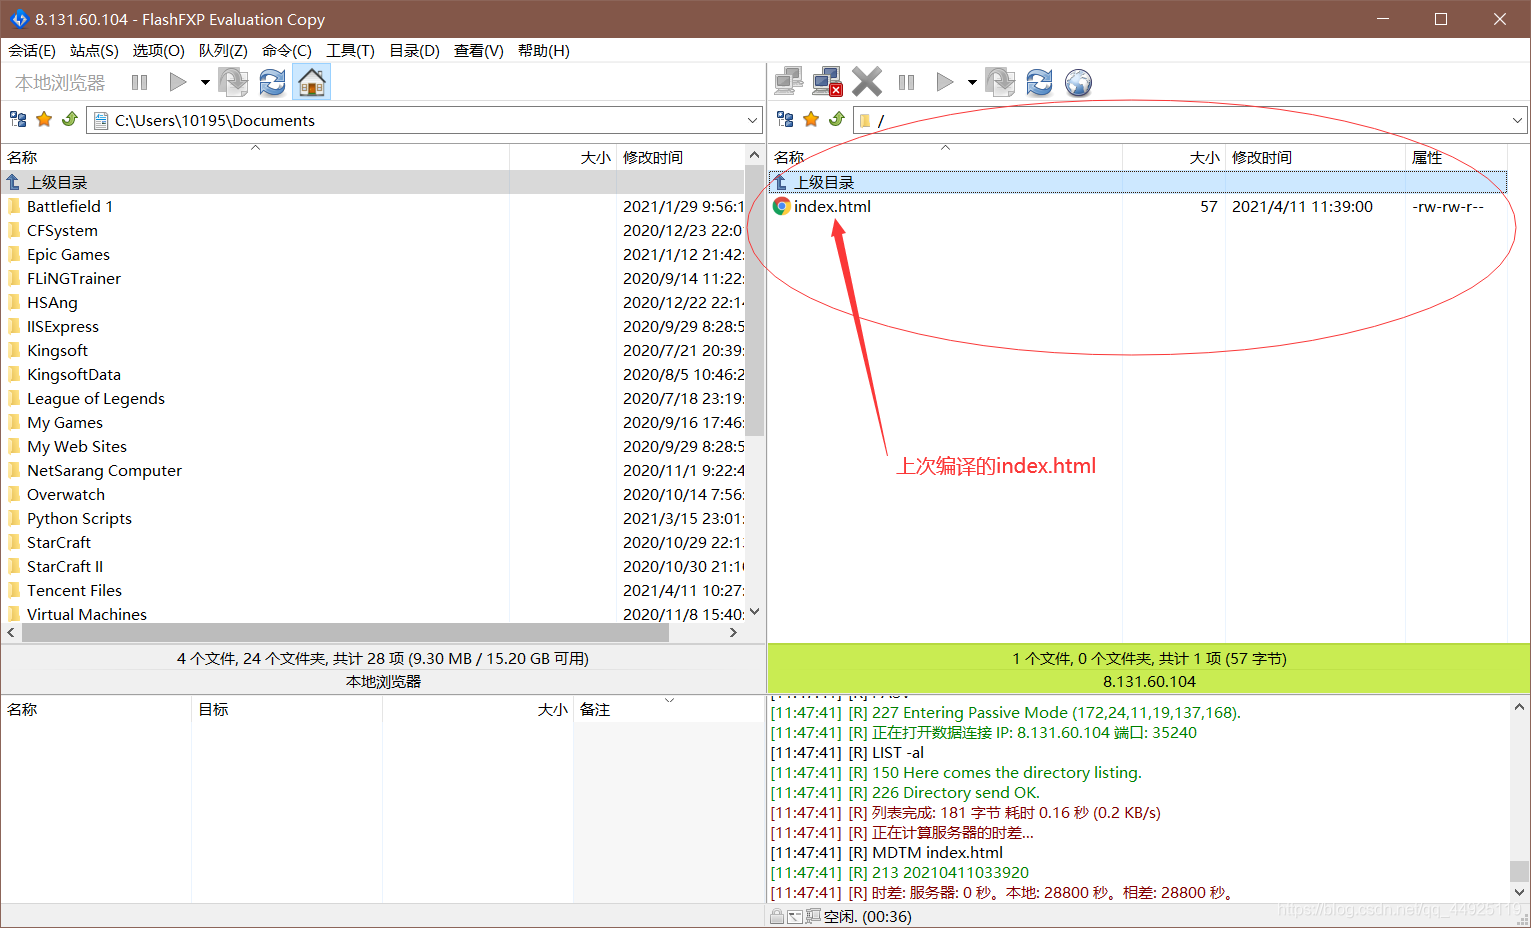
Task: Click the log panel vertical scrollbar thumb
Action: click(1519, 871)
